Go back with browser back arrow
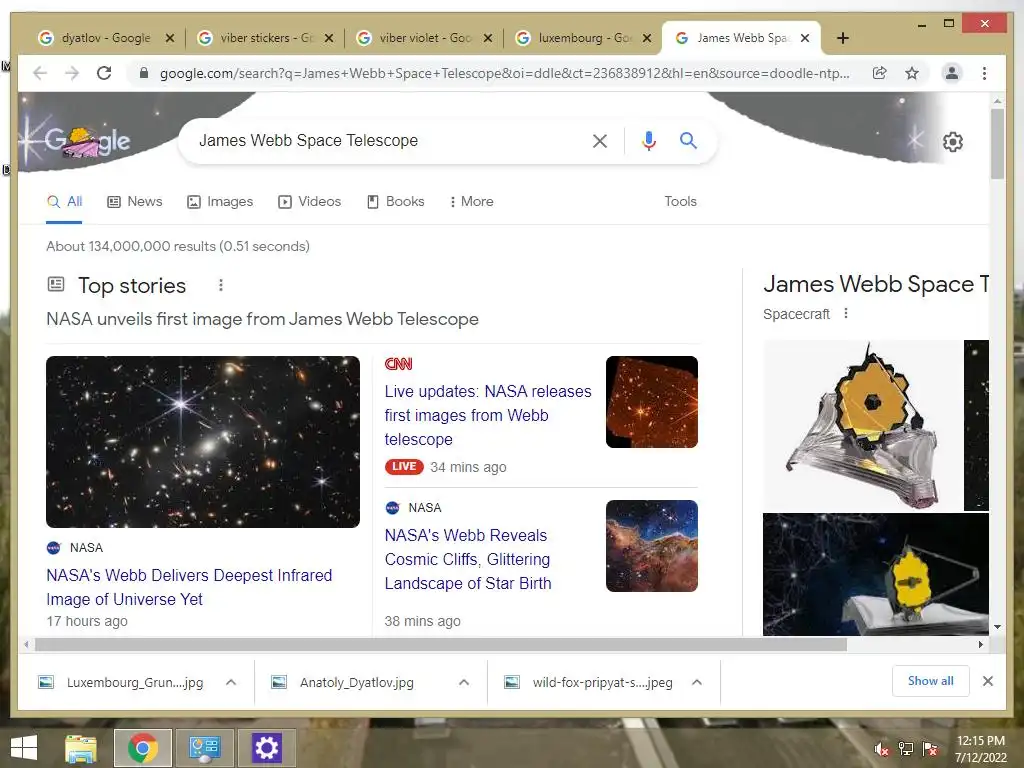This screenshot has width=1024, height=768. click(x=40, y=73)
